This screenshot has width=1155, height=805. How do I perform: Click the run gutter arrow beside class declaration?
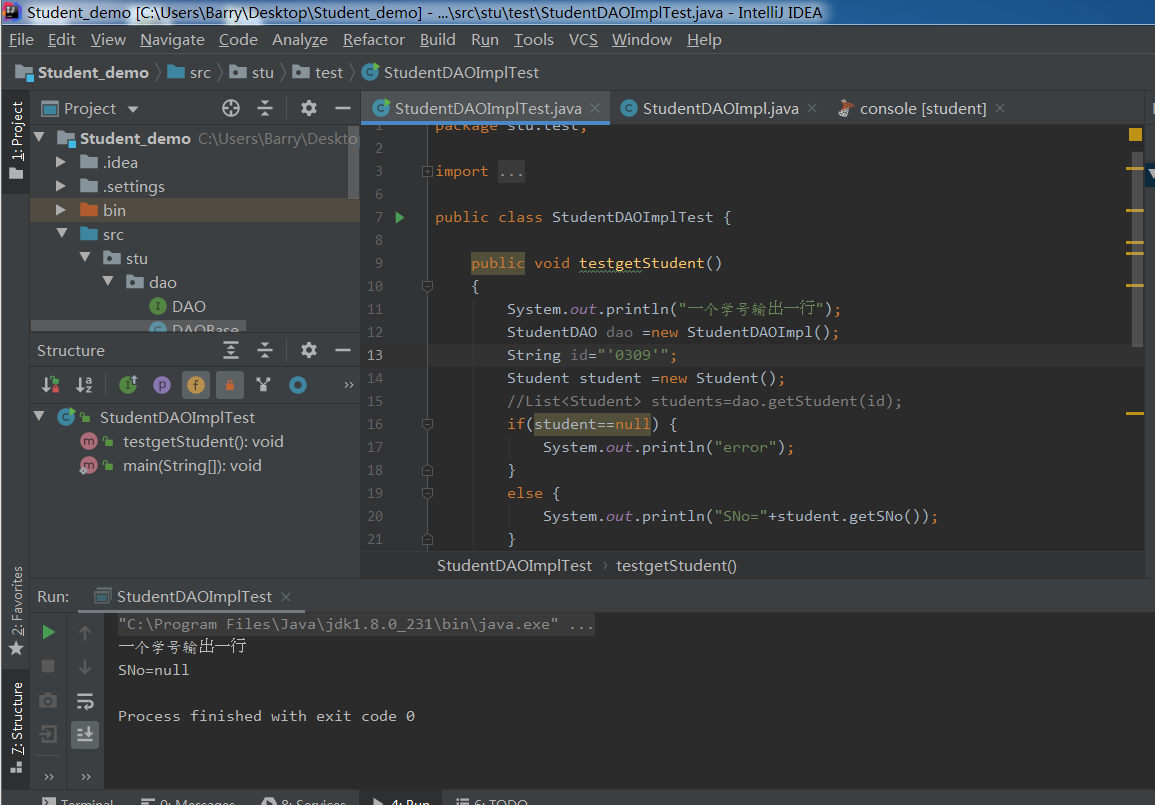click(400, 217)
